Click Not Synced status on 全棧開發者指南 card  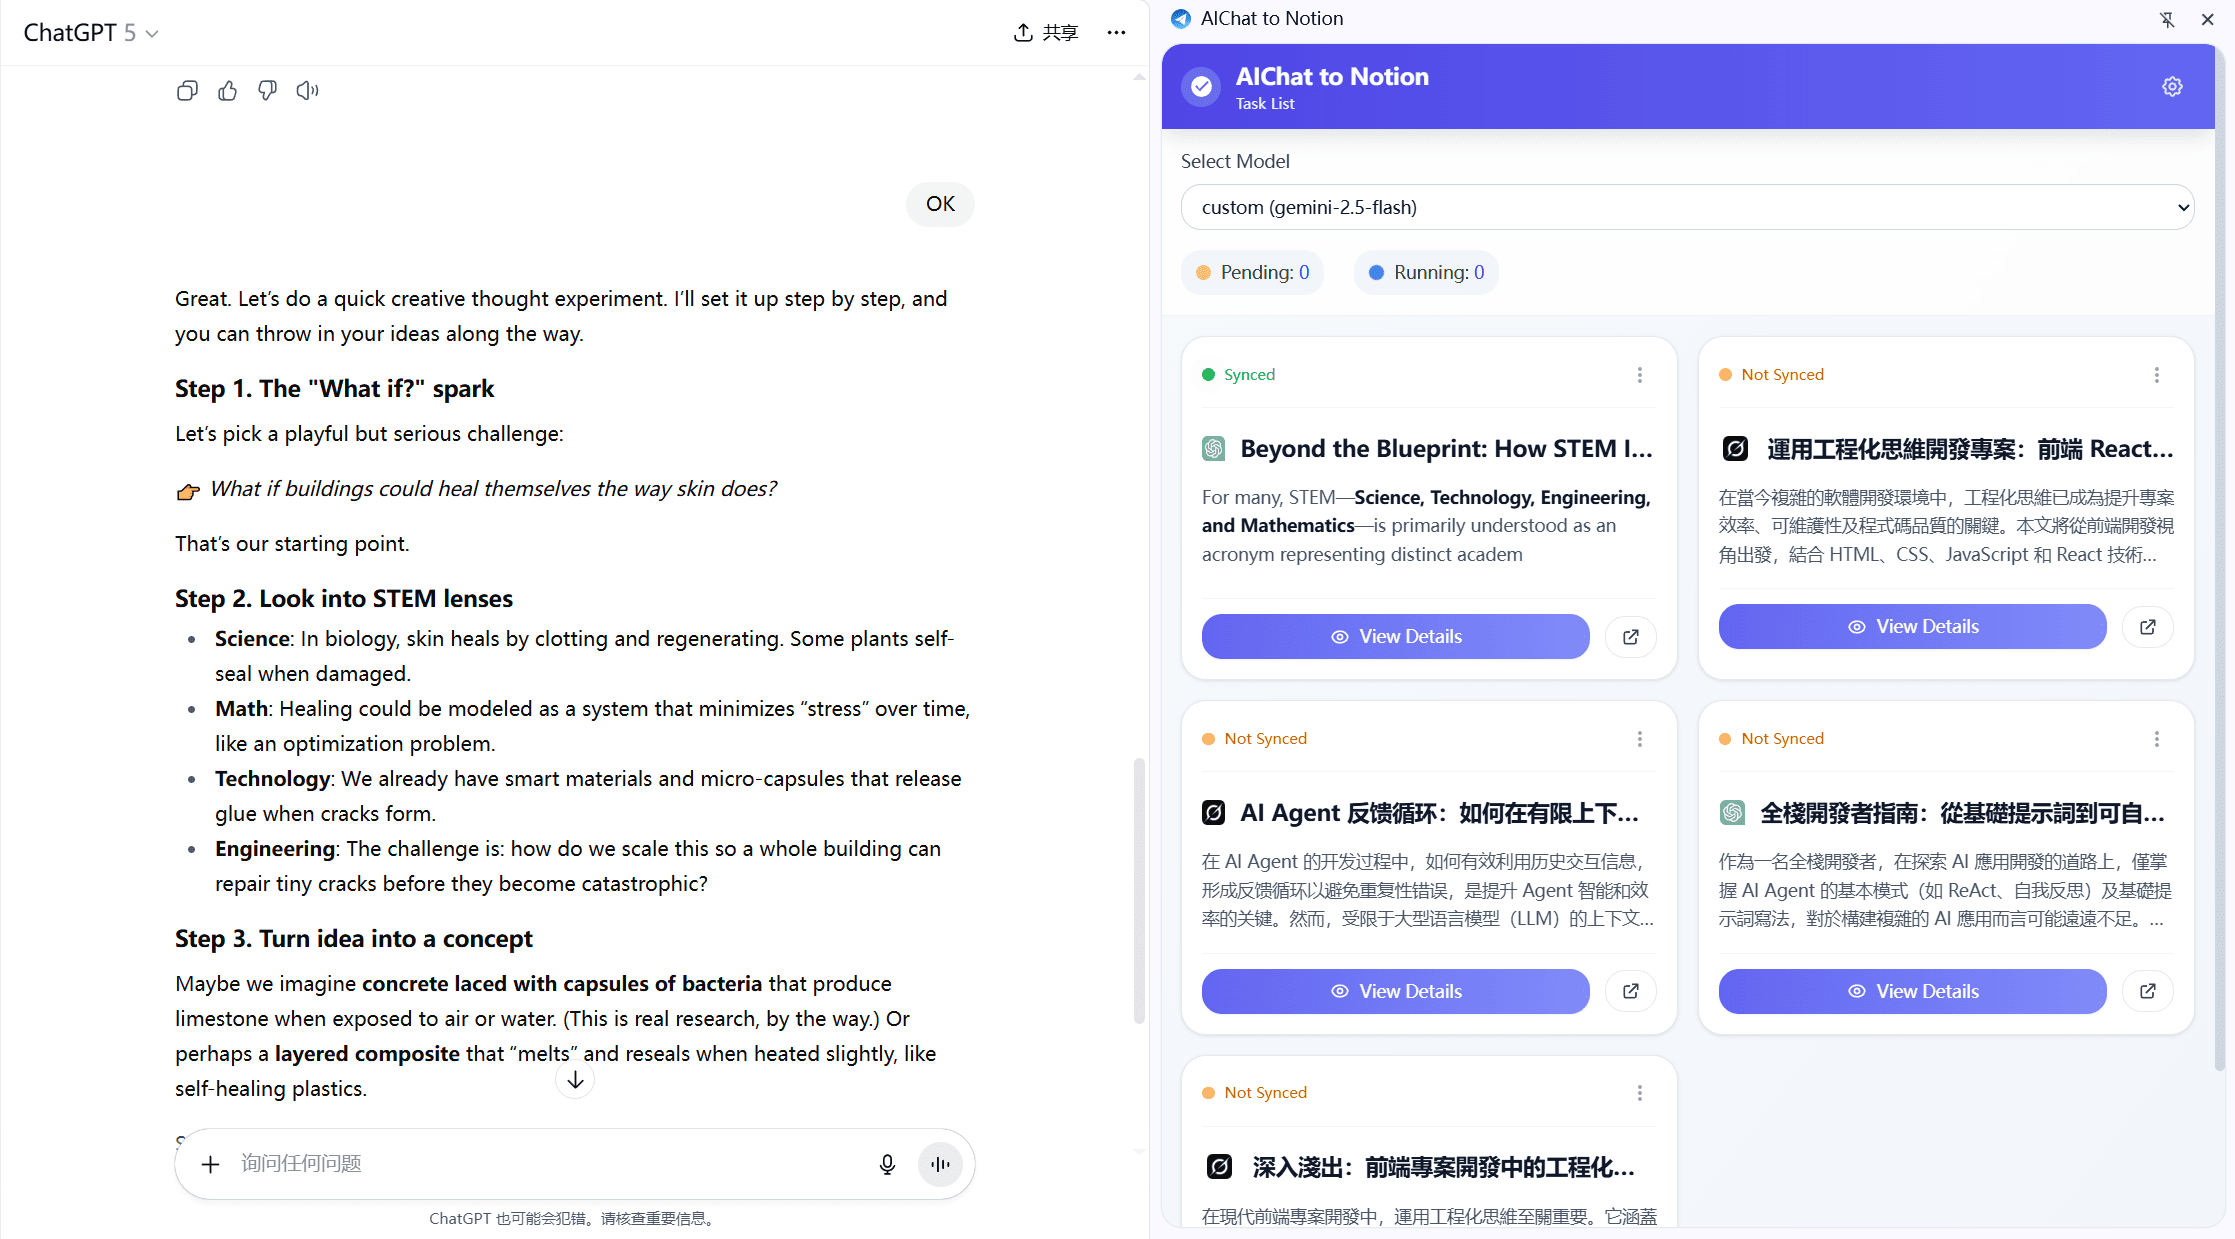click(1772, 739)
